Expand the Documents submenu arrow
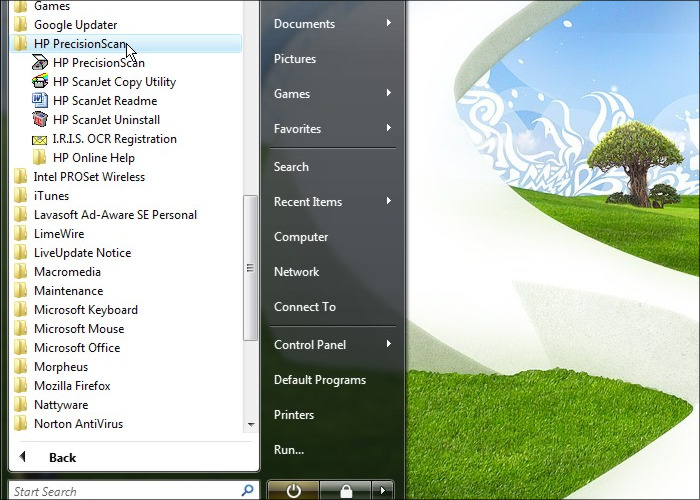700x500 pixels. pyautogui.click(x=389, y=24)
